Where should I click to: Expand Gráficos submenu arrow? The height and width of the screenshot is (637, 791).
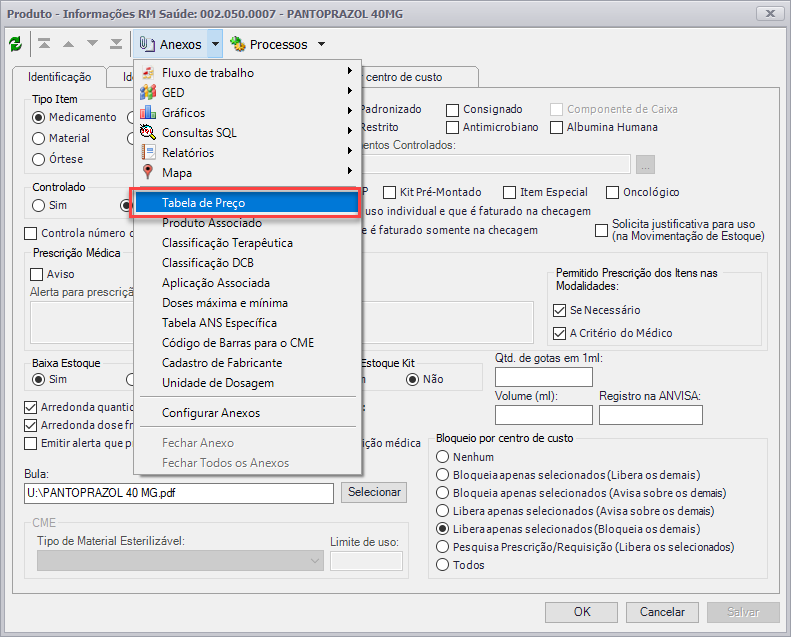pos(350,111)
